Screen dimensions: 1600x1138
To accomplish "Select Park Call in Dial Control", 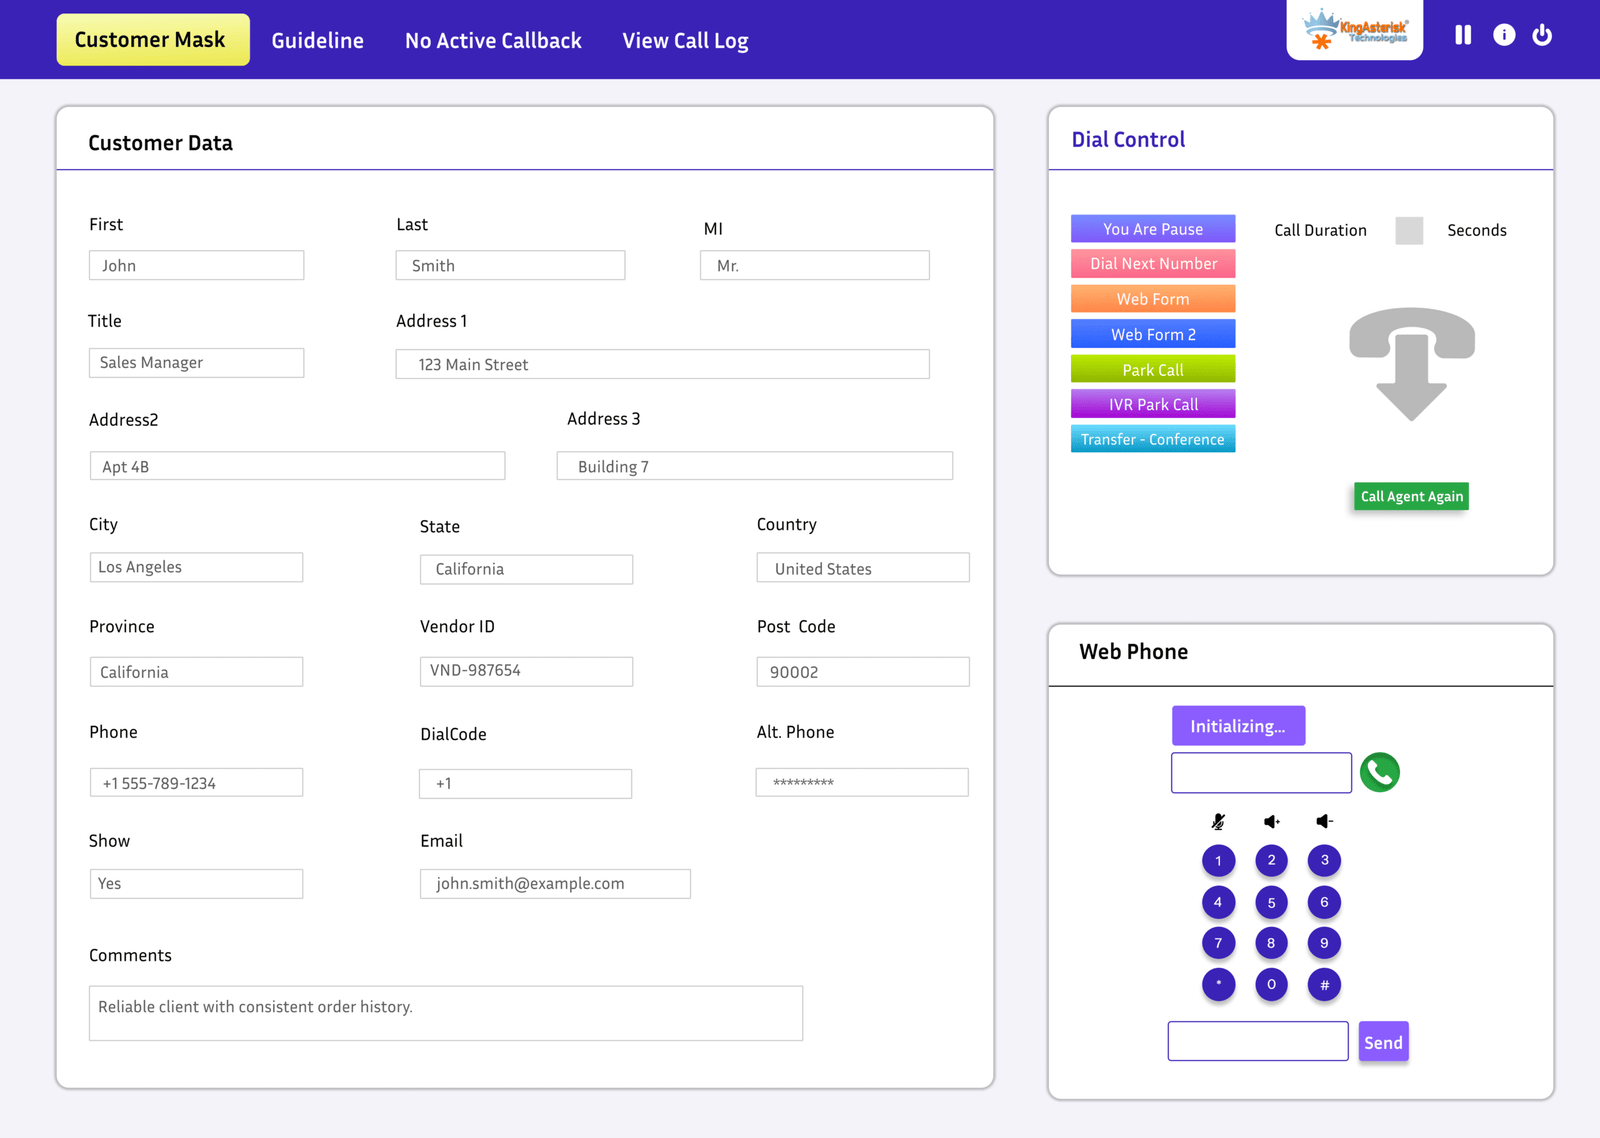I will (x=1152, y=368).
